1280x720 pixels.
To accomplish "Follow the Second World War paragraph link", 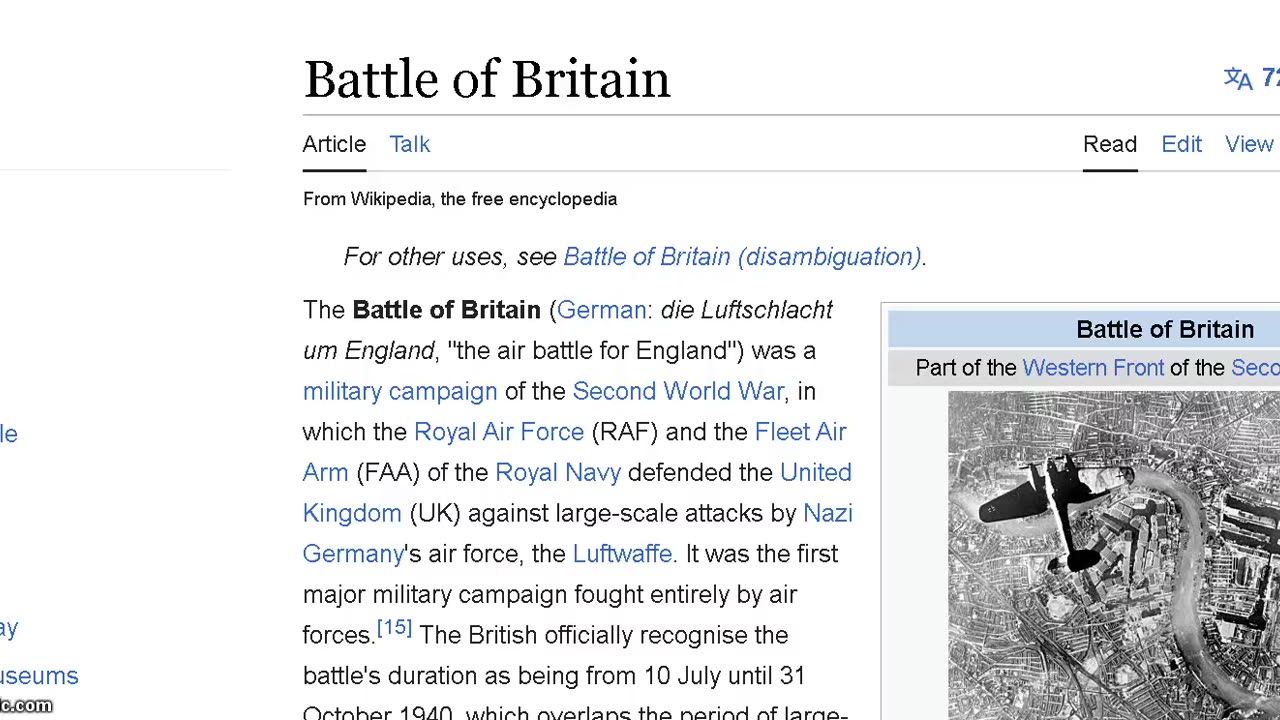I will pos(677,391).
